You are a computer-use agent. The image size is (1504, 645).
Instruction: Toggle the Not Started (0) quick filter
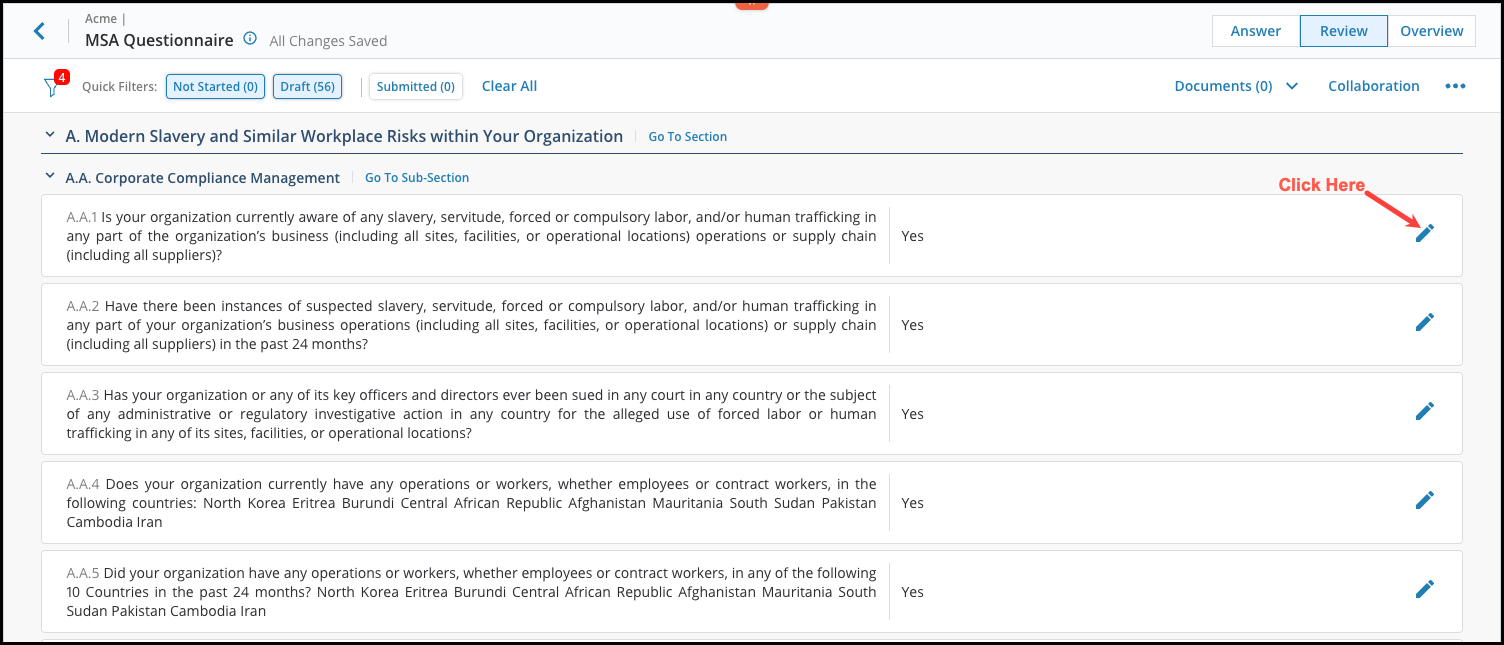click(215, 87)
